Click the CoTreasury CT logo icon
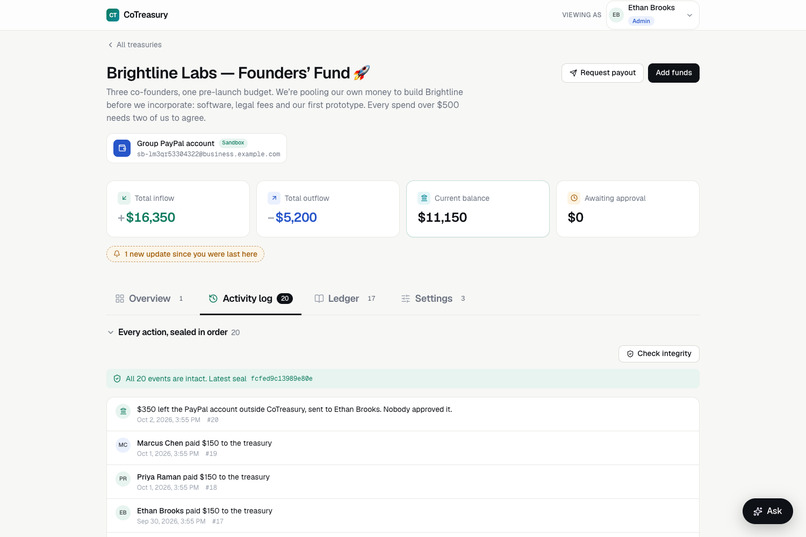The width and height of the screenshot is (806, 537). click(x=113, y=15)
